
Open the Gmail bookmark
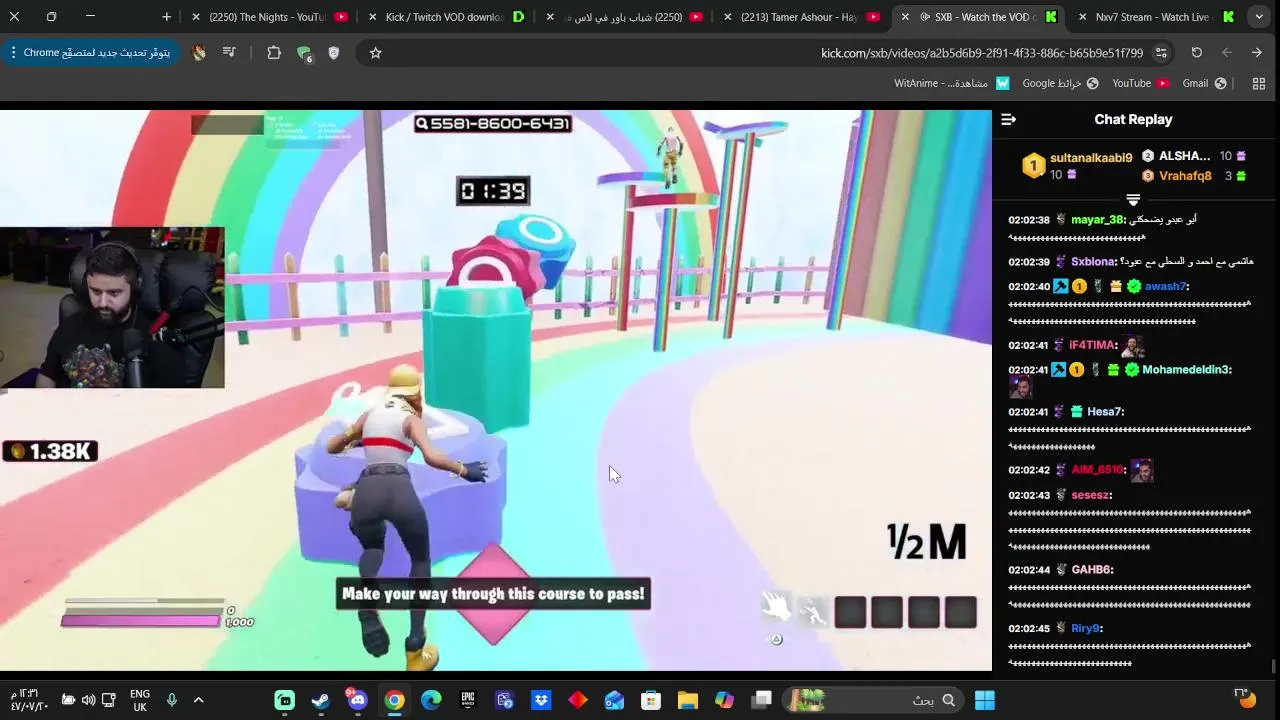click(1204, 84)
